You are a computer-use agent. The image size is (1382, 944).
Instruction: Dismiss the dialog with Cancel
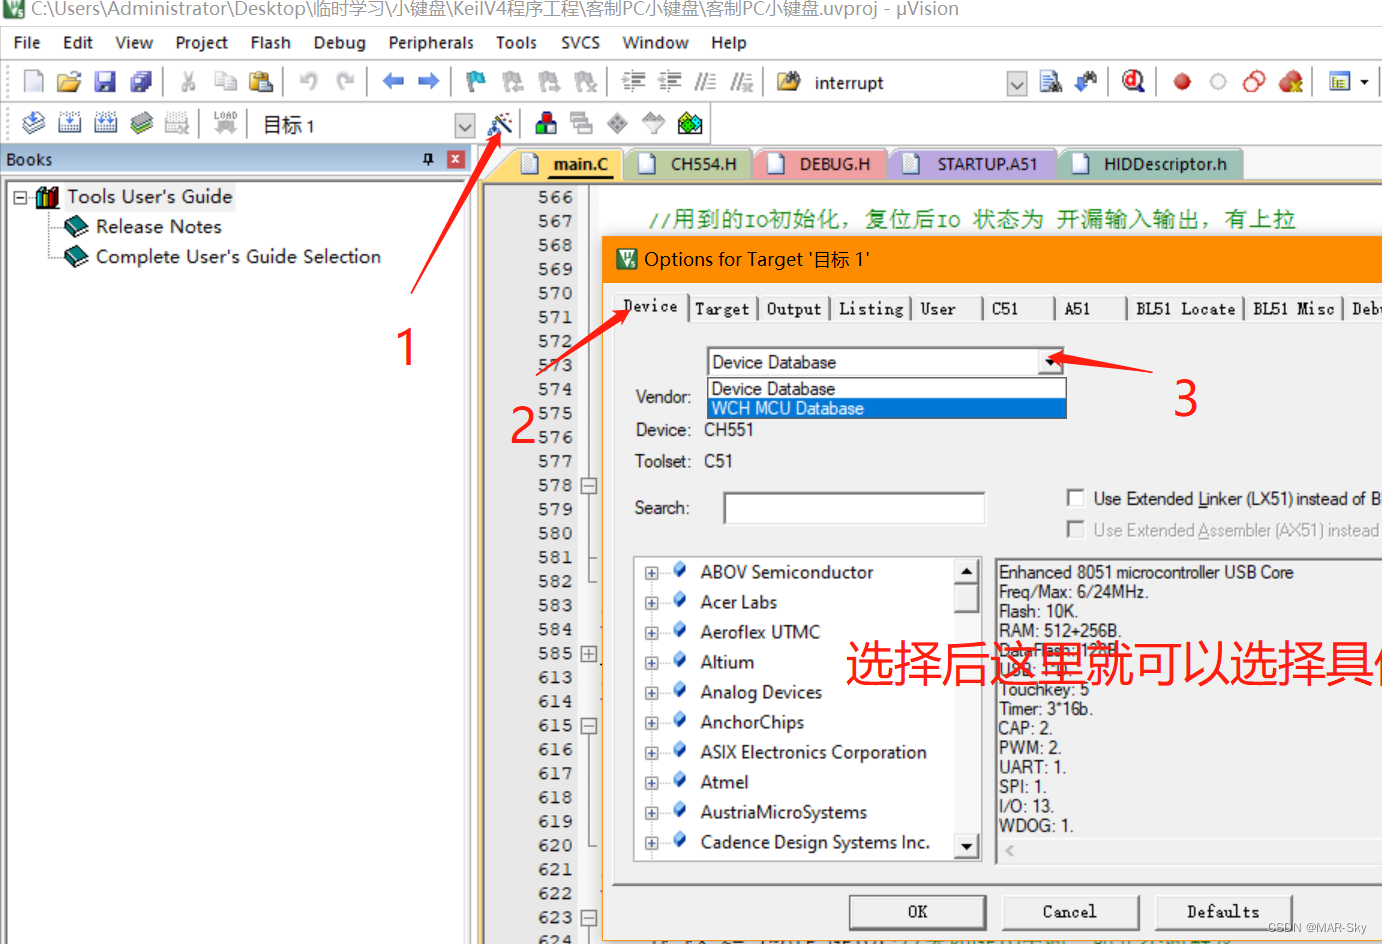pyautogui.click(x=1069, y=912)
